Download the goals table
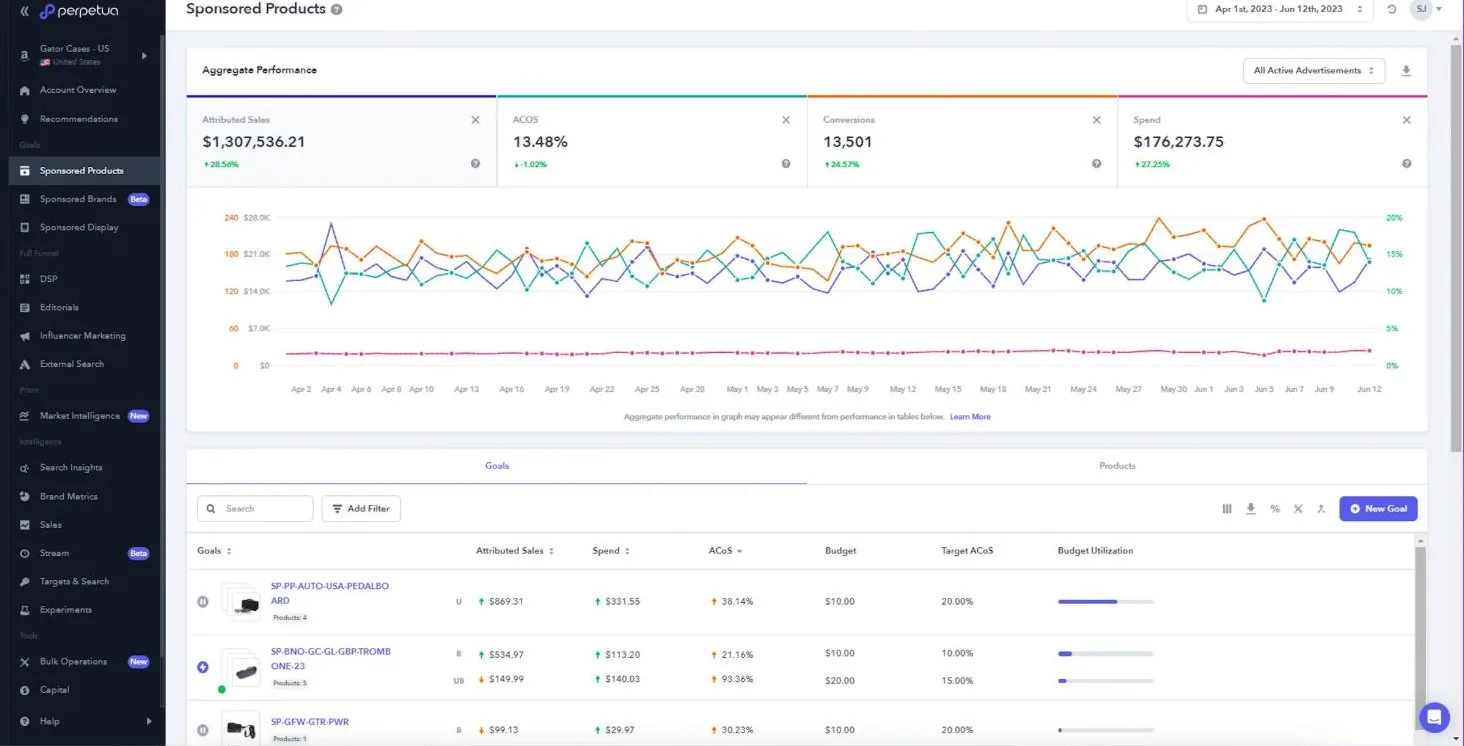Screen dimensions: 1464x746 (x=1250, y=509)
